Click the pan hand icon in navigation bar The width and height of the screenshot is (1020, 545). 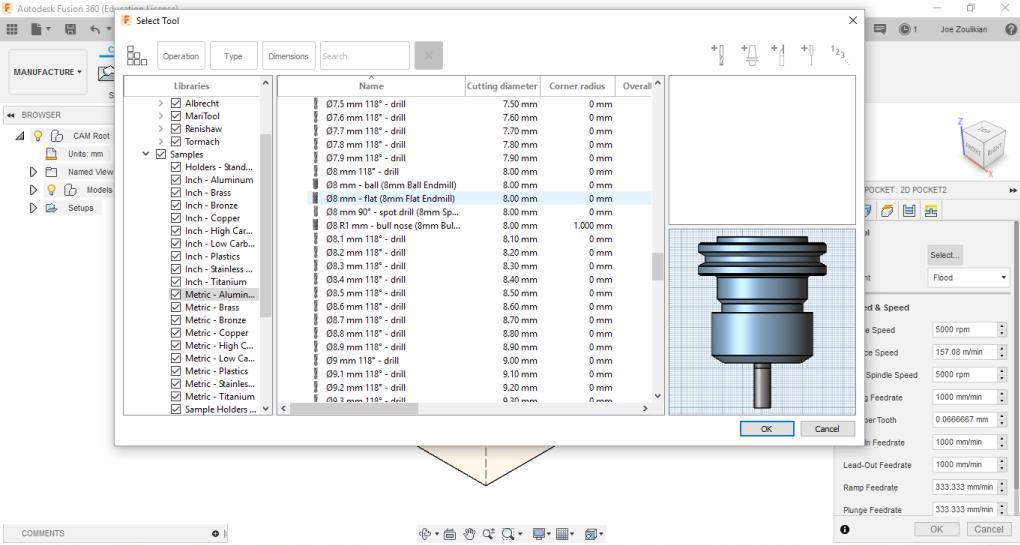point(470,534)
